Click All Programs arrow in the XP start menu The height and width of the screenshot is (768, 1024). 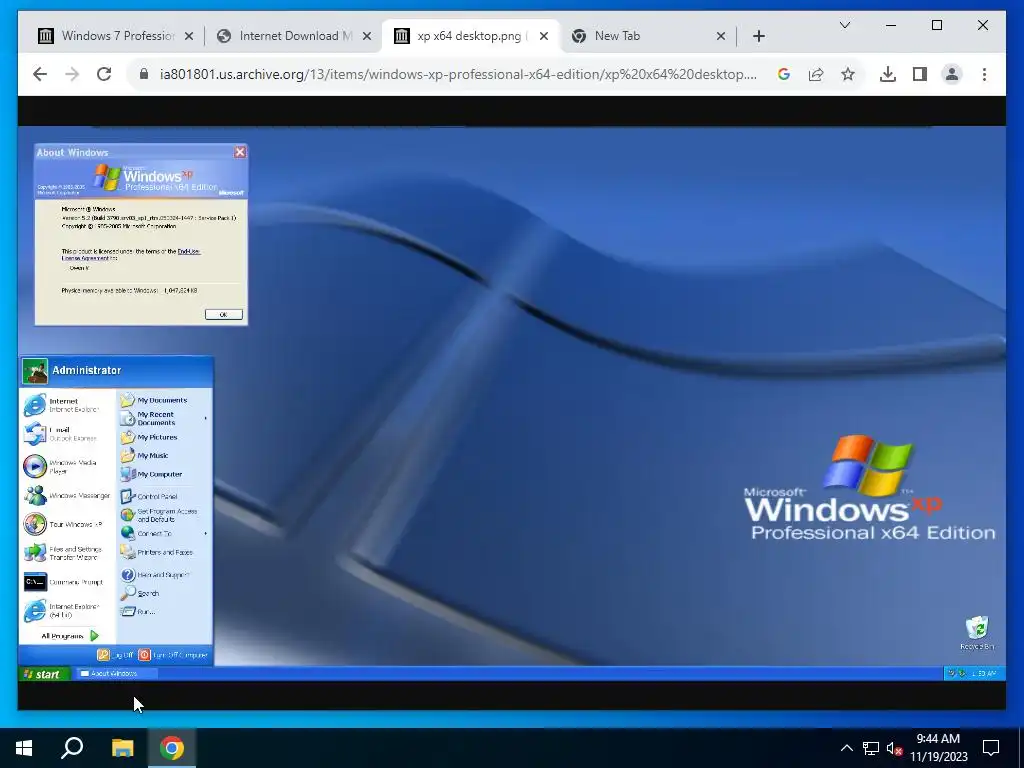coord(95,635)
